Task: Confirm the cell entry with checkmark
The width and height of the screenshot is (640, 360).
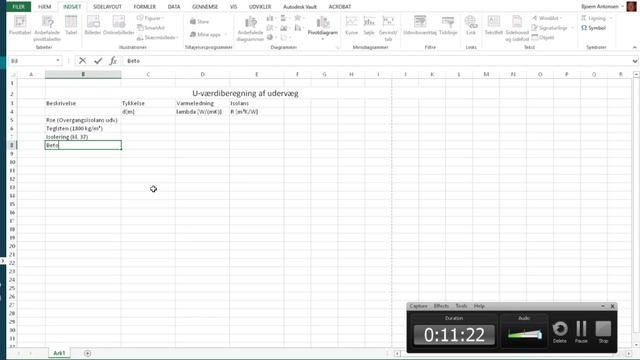Action: point(98,61)
